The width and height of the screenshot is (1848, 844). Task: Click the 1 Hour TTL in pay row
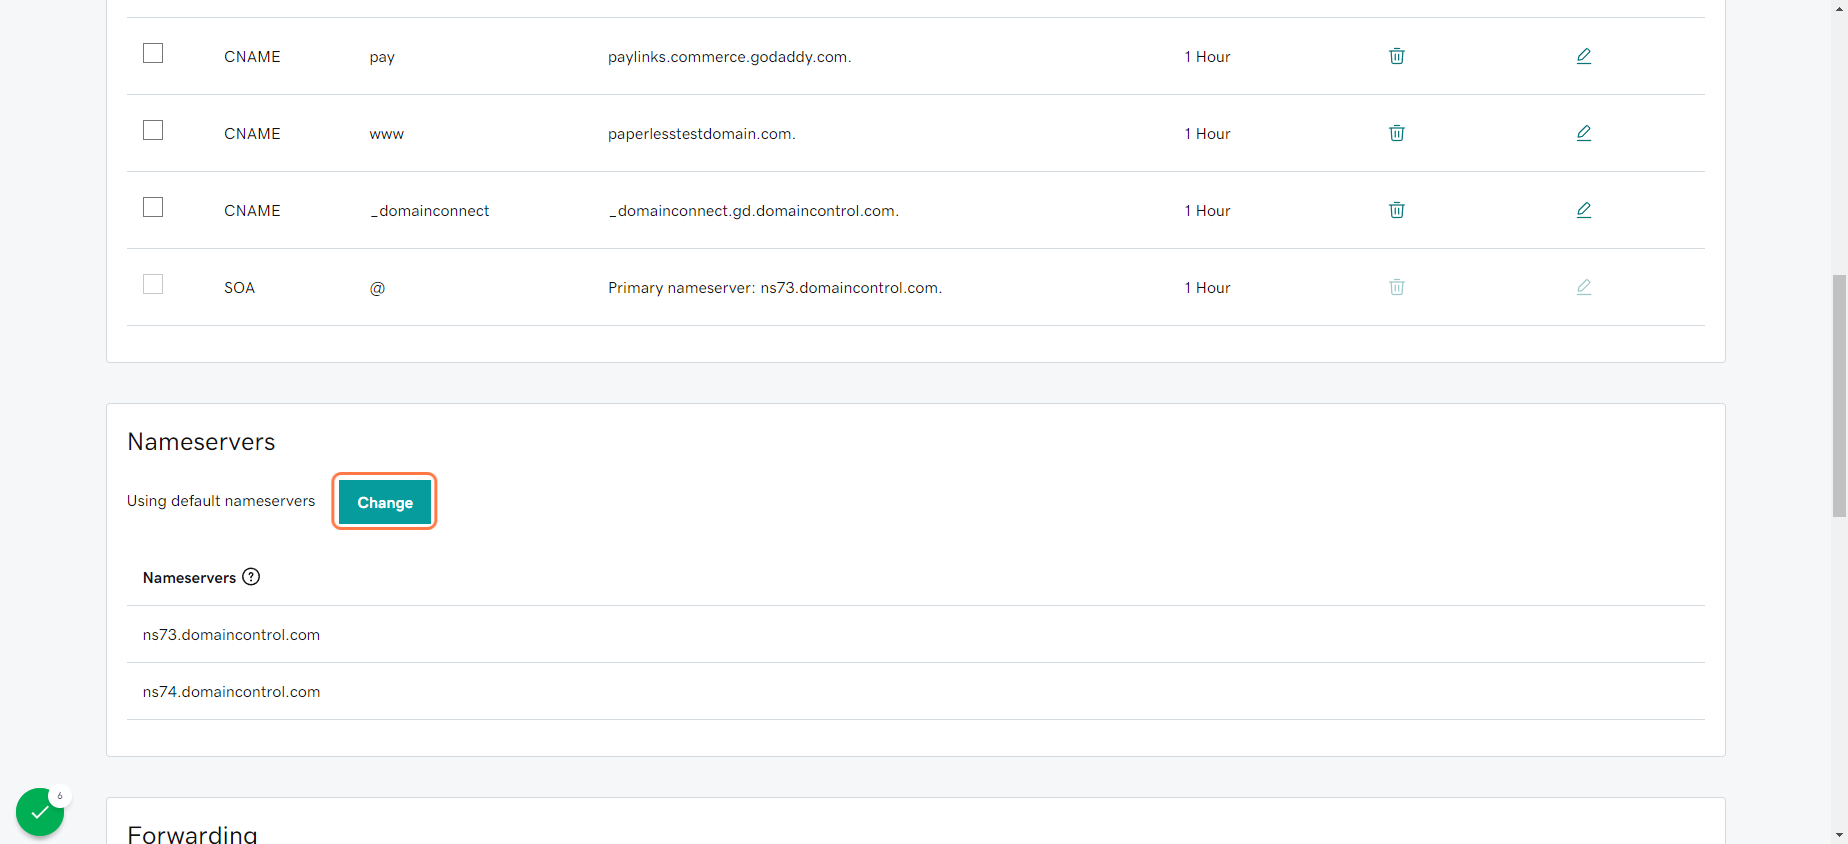tap(1207, 57)
